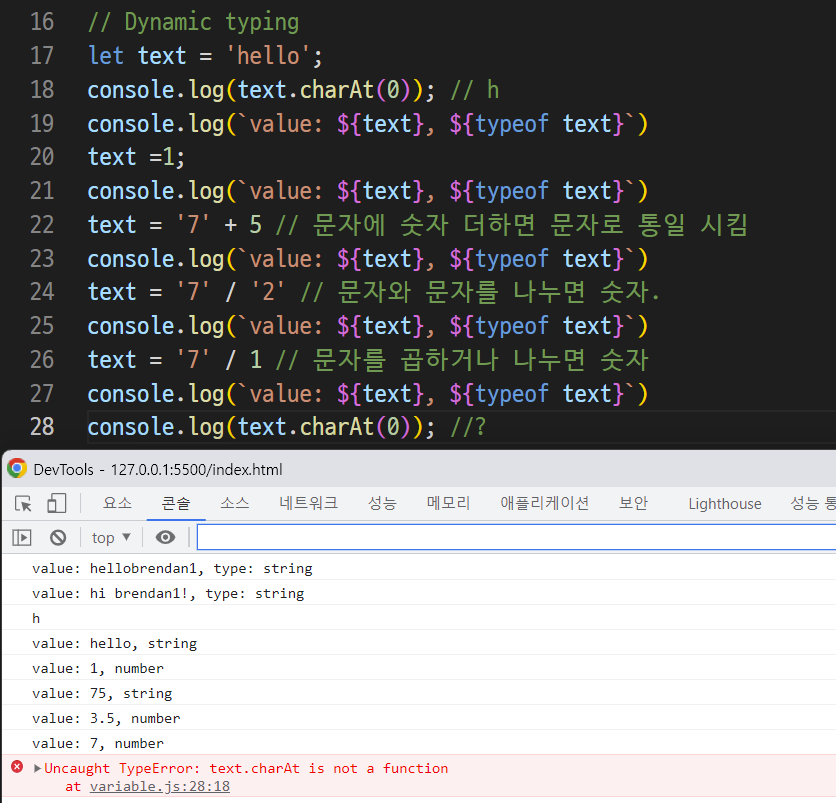Click console.log(text.charAt(0)) on line 28
This screenshot has height=803, width=836.
tap(261, 427)
